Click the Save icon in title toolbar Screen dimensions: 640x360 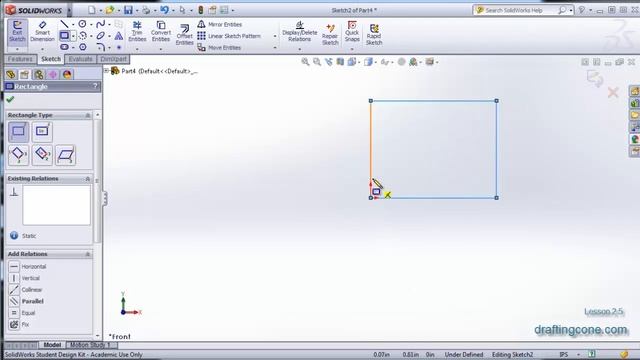tap(128, 10)
